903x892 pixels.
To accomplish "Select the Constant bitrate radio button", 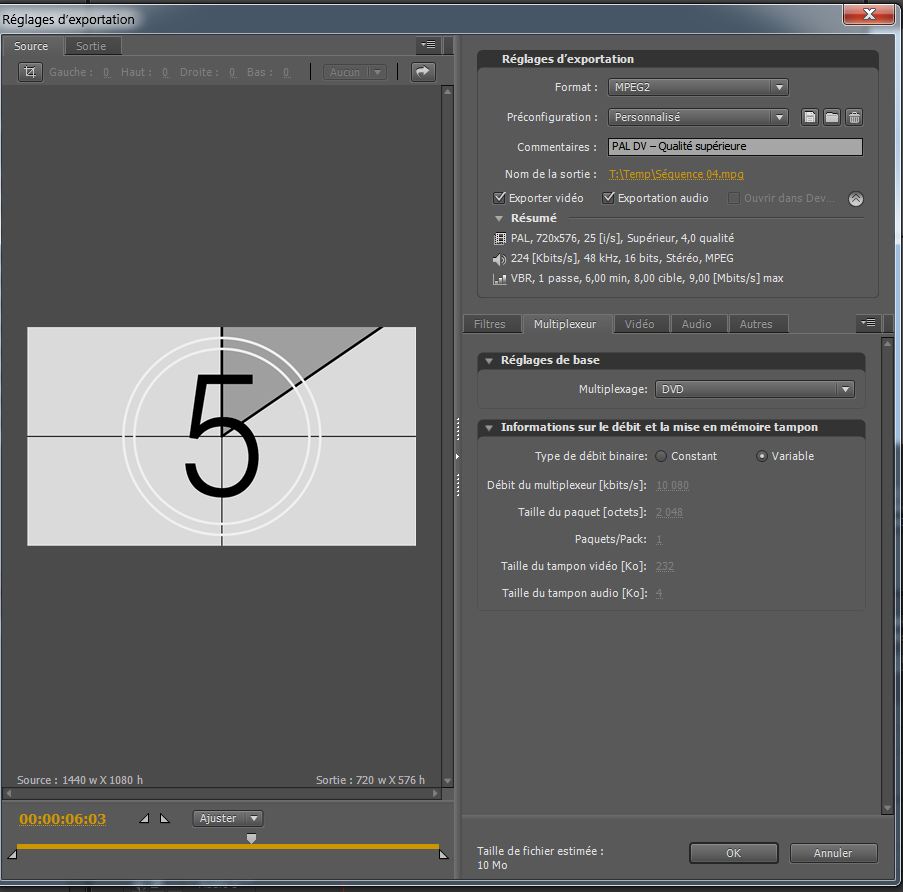I will click(x=660, y=456).
